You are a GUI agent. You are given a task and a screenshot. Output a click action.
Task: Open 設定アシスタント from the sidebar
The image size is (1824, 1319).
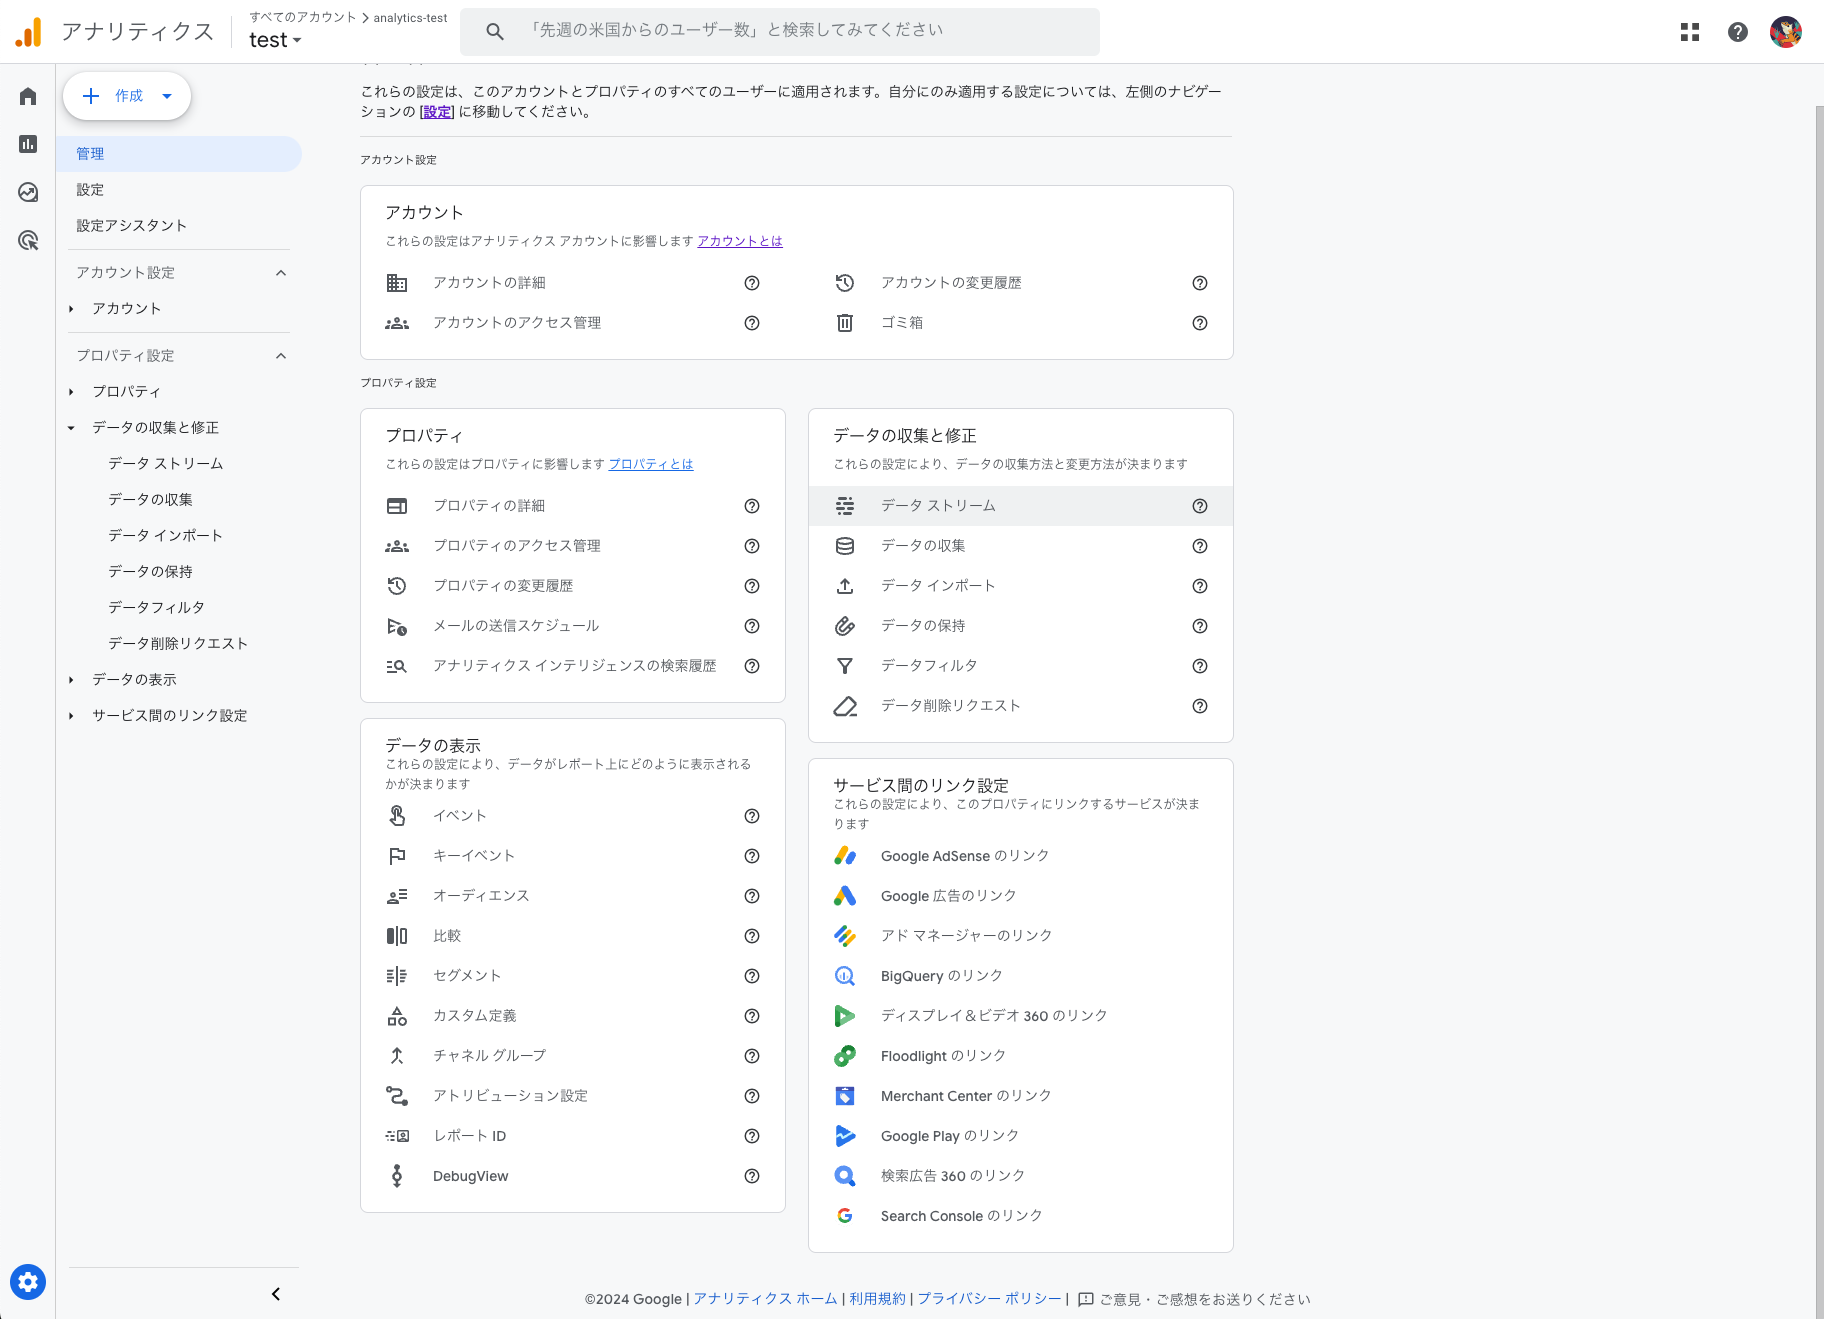coord(131,225)
